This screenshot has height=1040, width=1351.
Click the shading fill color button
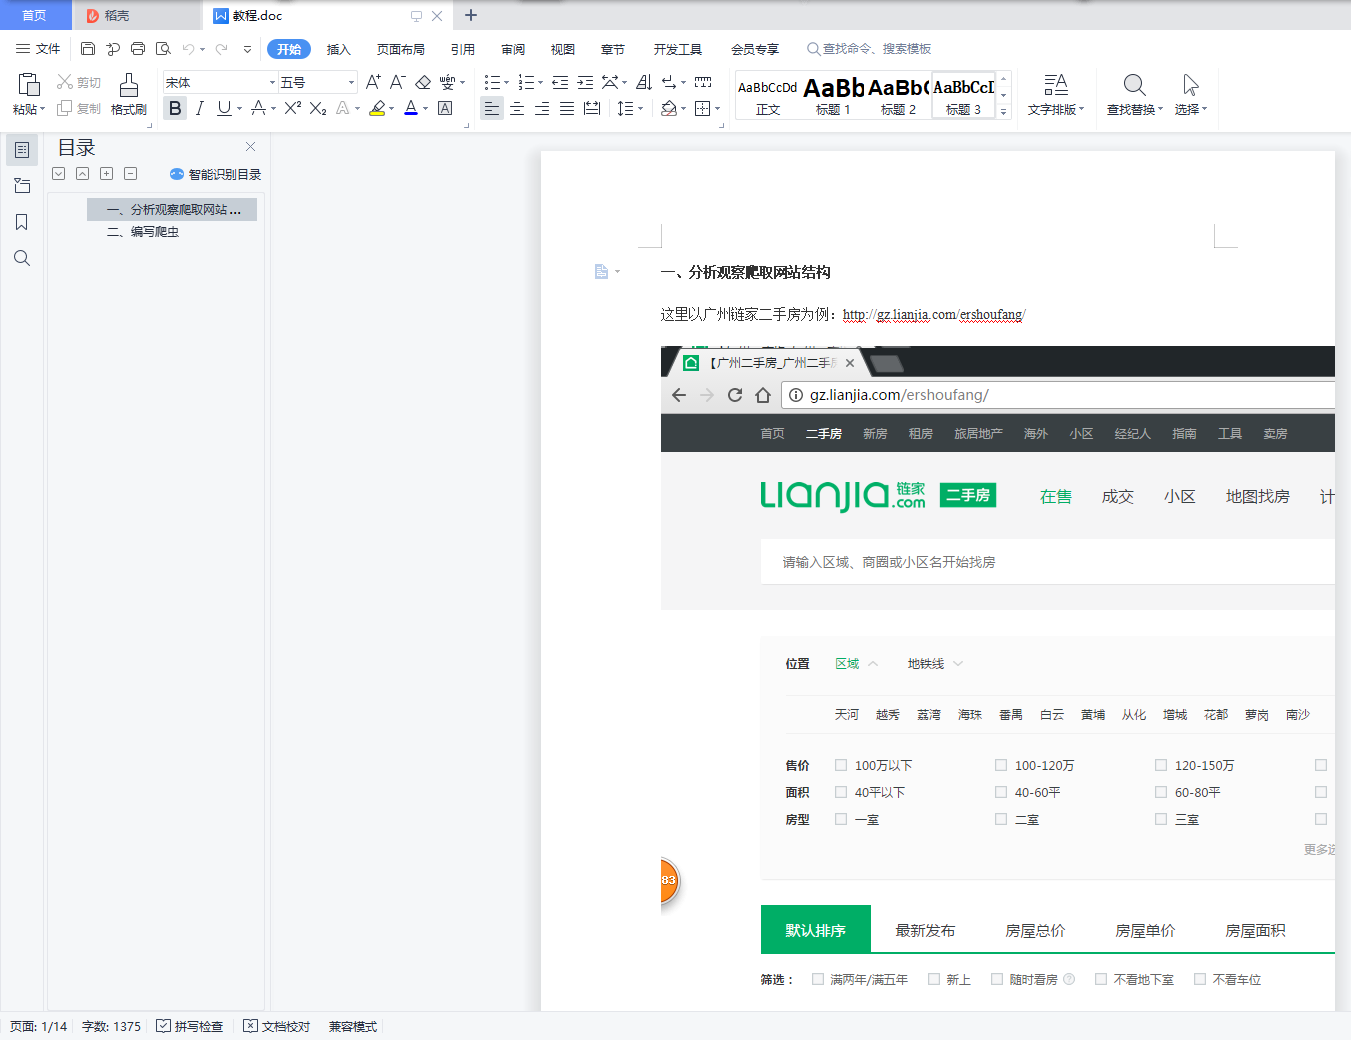tap(669, 108)
